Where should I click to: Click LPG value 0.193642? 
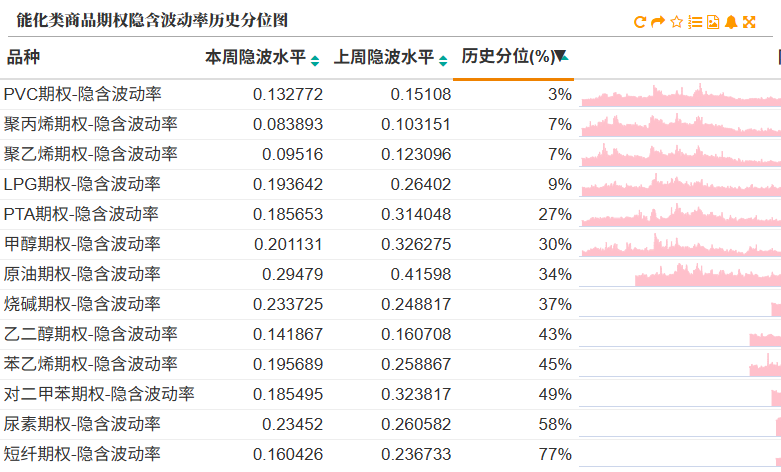click(288, 184)
